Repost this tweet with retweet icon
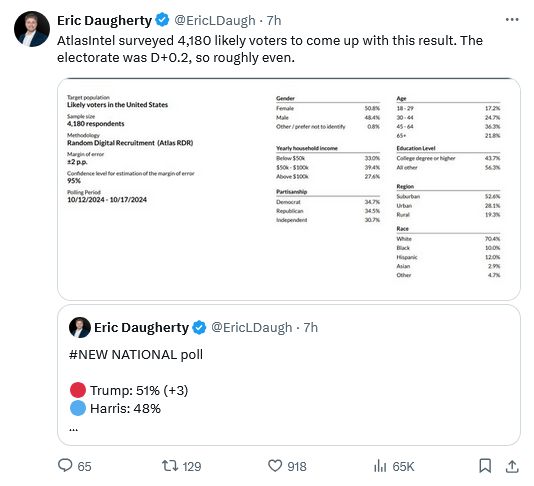This screenshot has height=486, width=534. point(170,466)
